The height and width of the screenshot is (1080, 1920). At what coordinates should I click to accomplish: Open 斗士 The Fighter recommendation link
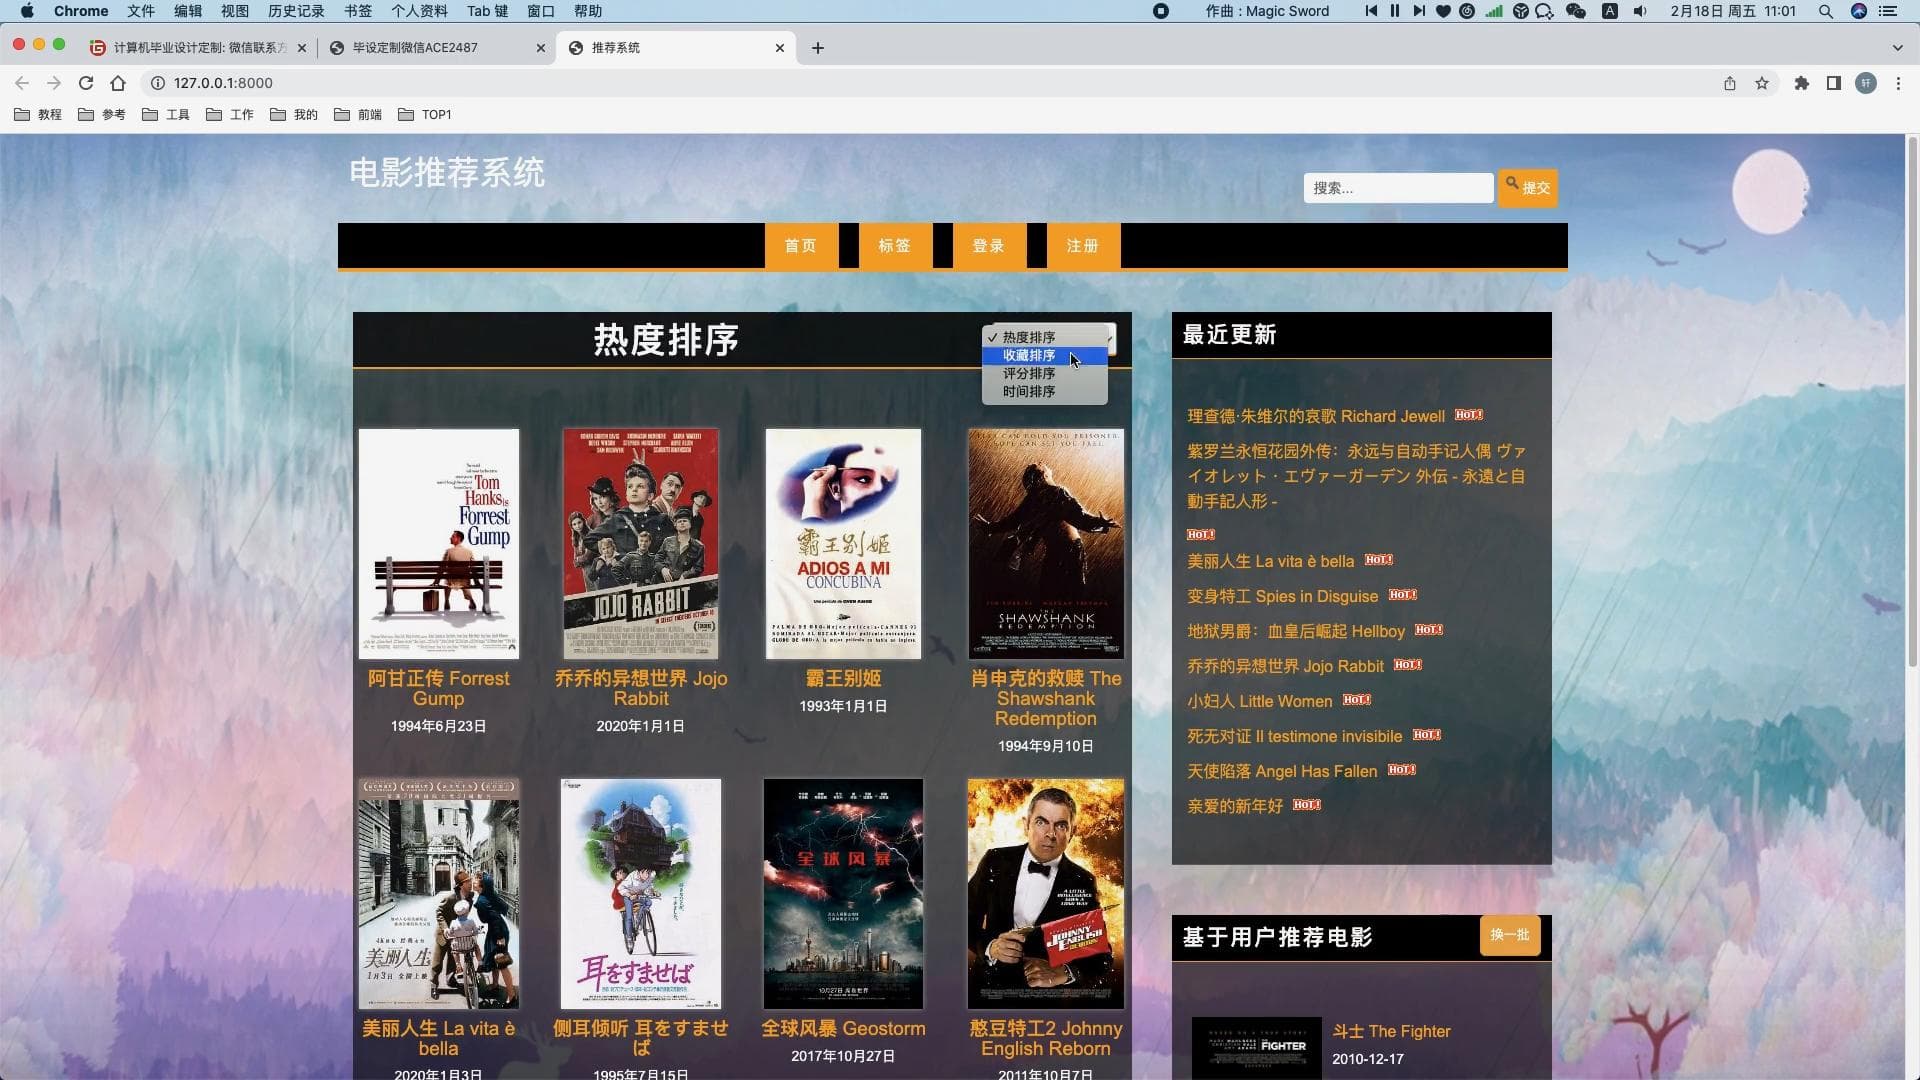tap(1391, 1032)
